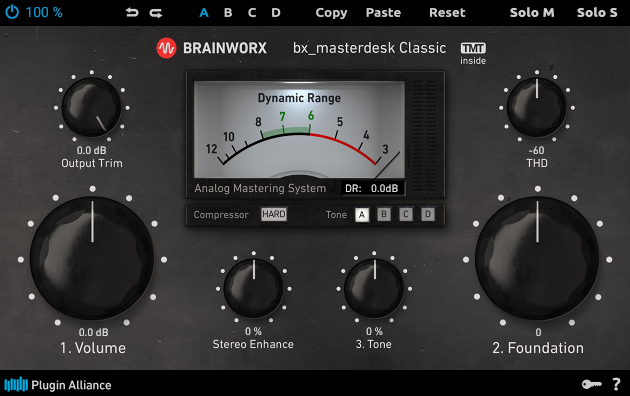Screen dimensions: 630x396
Task: Enable Solo S monitoring
Action: click(x=597, y=13)
